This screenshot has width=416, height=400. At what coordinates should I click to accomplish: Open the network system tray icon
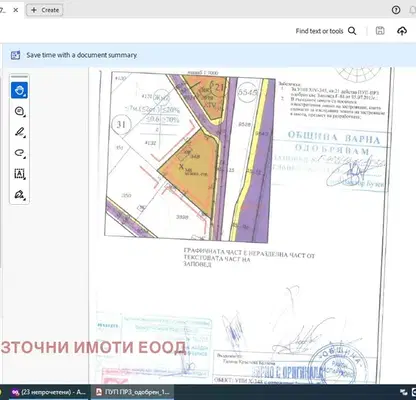(x=404, y=392)
